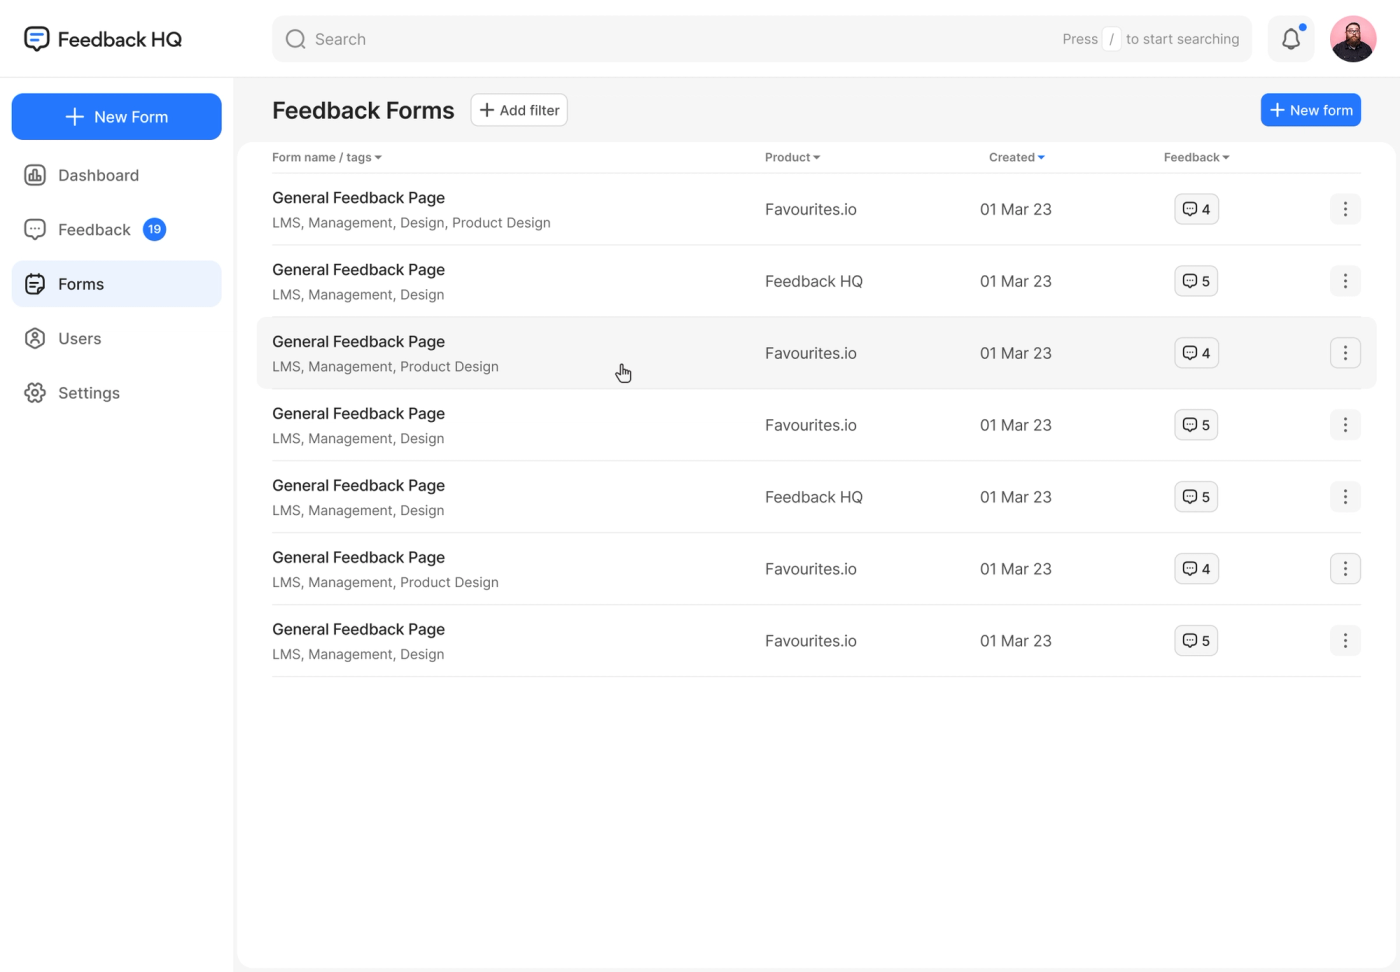Expand the Feedback column dropdown
The width and height of the screenshot is (1400, 972).
click(x=1197, y=157)
